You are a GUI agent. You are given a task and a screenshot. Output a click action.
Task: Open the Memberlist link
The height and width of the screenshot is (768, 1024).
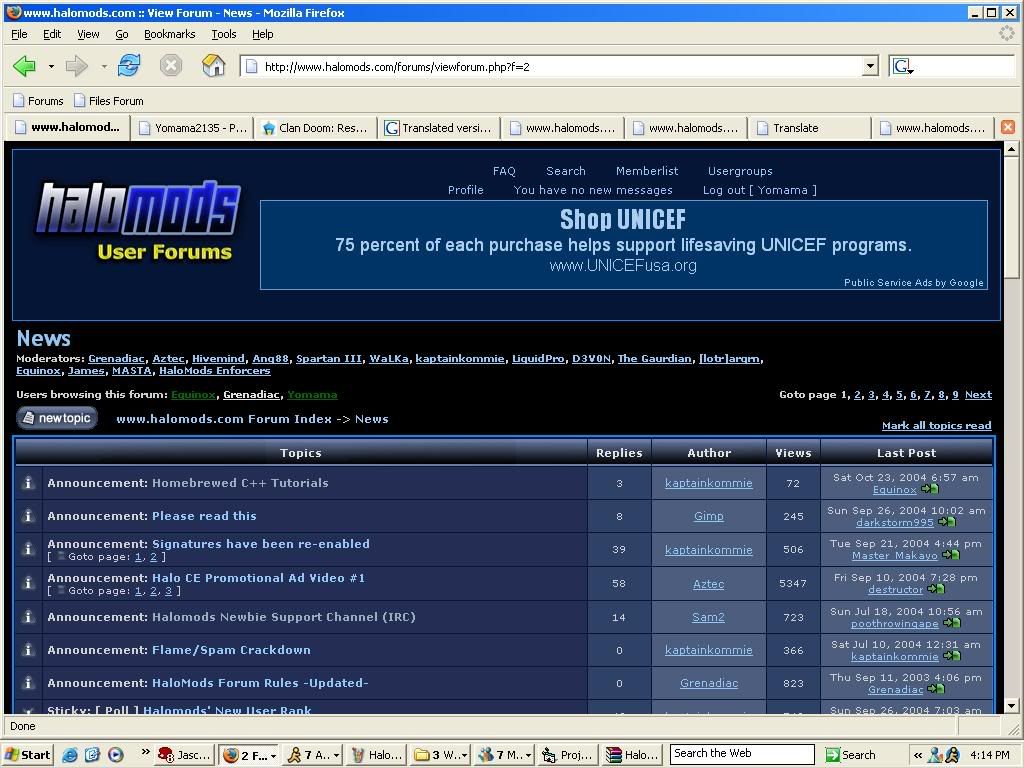(x=647, y=171)
